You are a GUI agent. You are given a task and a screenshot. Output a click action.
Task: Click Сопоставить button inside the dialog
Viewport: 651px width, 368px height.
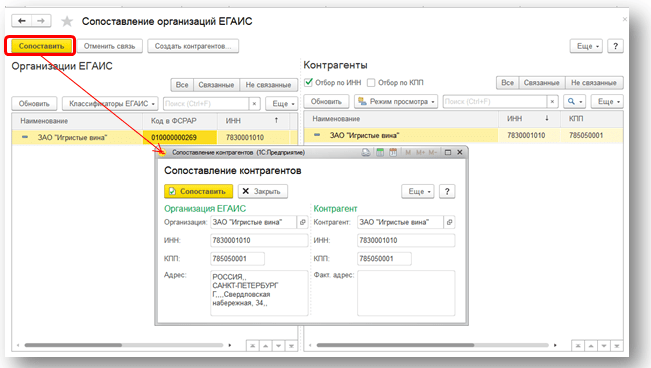(x=198, y=191)
